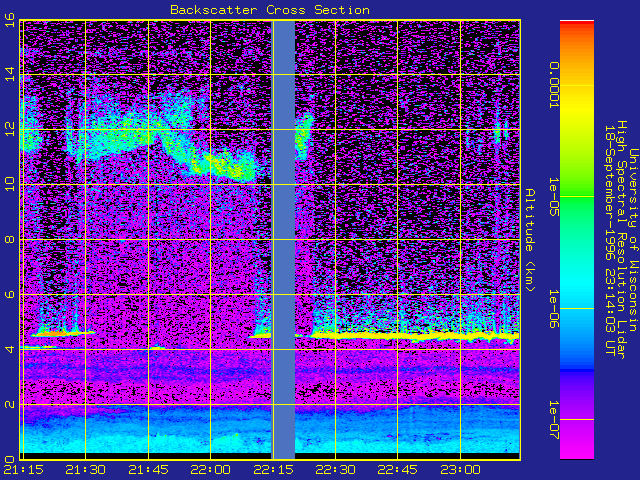Click the altitude label 10
The image size is (640, 480).
pyautogui.click(x=9, y=184)
